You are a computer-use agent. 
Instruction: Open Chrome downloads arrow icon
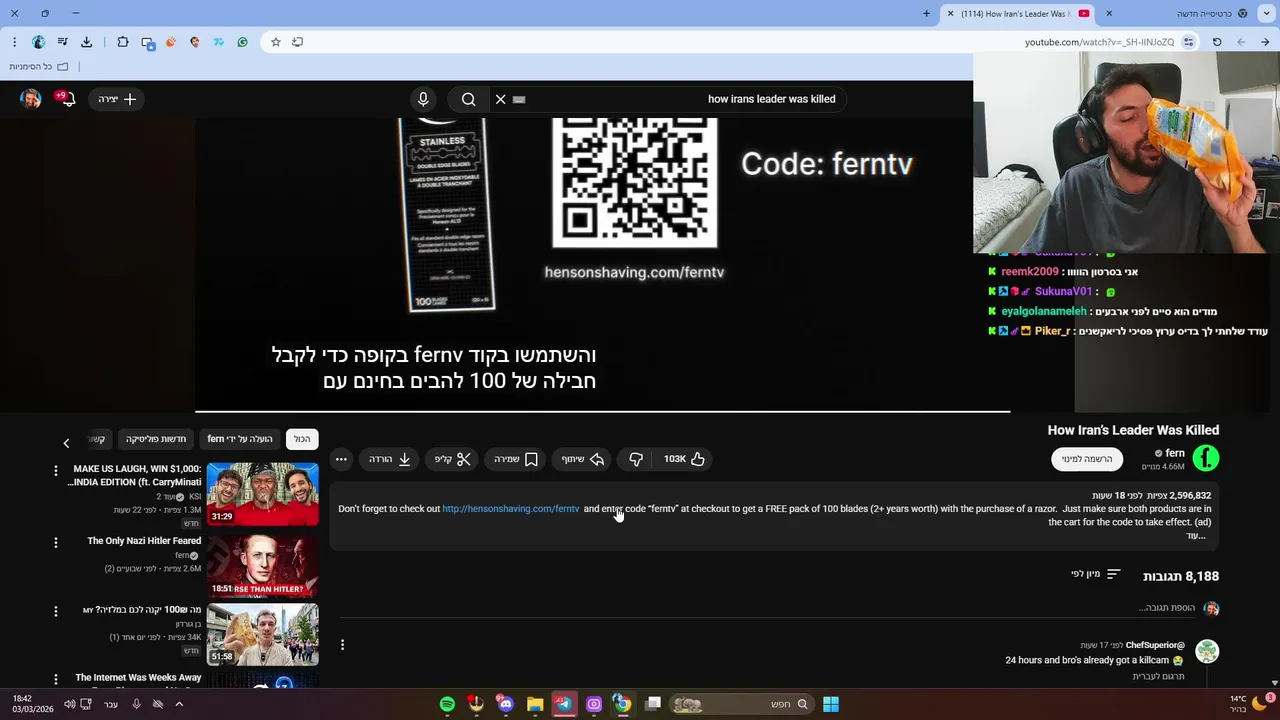click(x=86, y=42)
